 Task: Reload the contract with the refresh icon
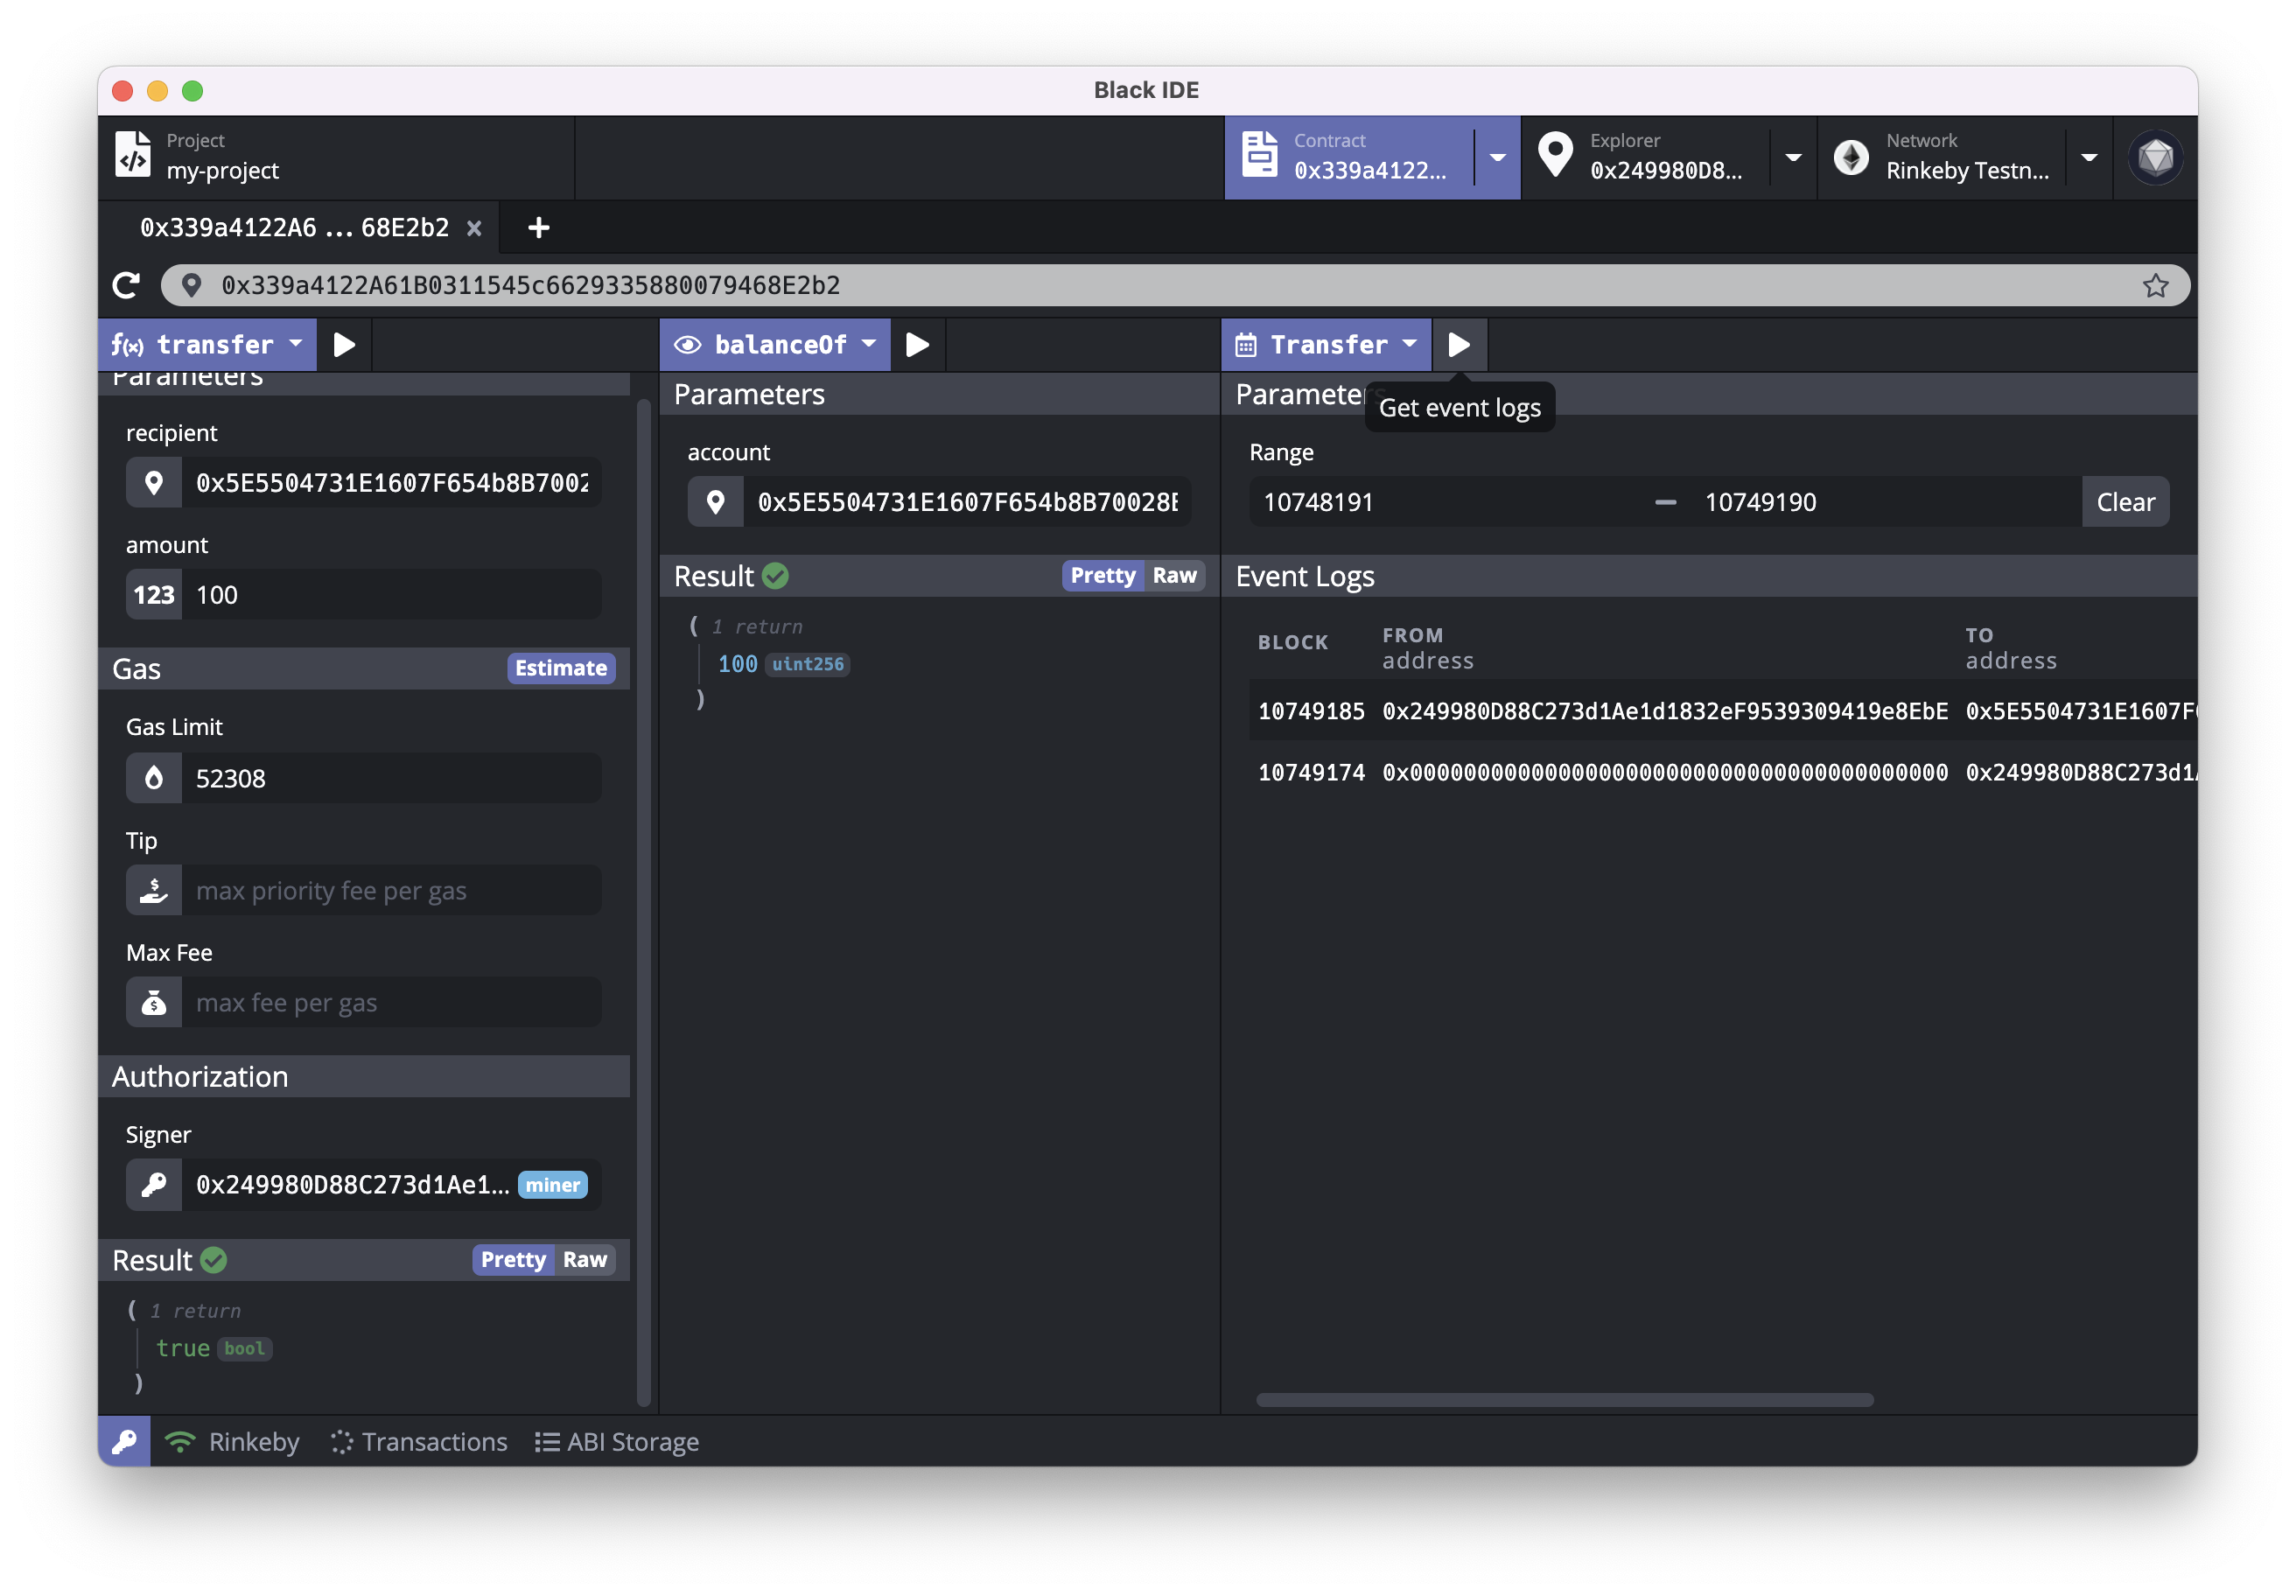[x=127, y=286]
